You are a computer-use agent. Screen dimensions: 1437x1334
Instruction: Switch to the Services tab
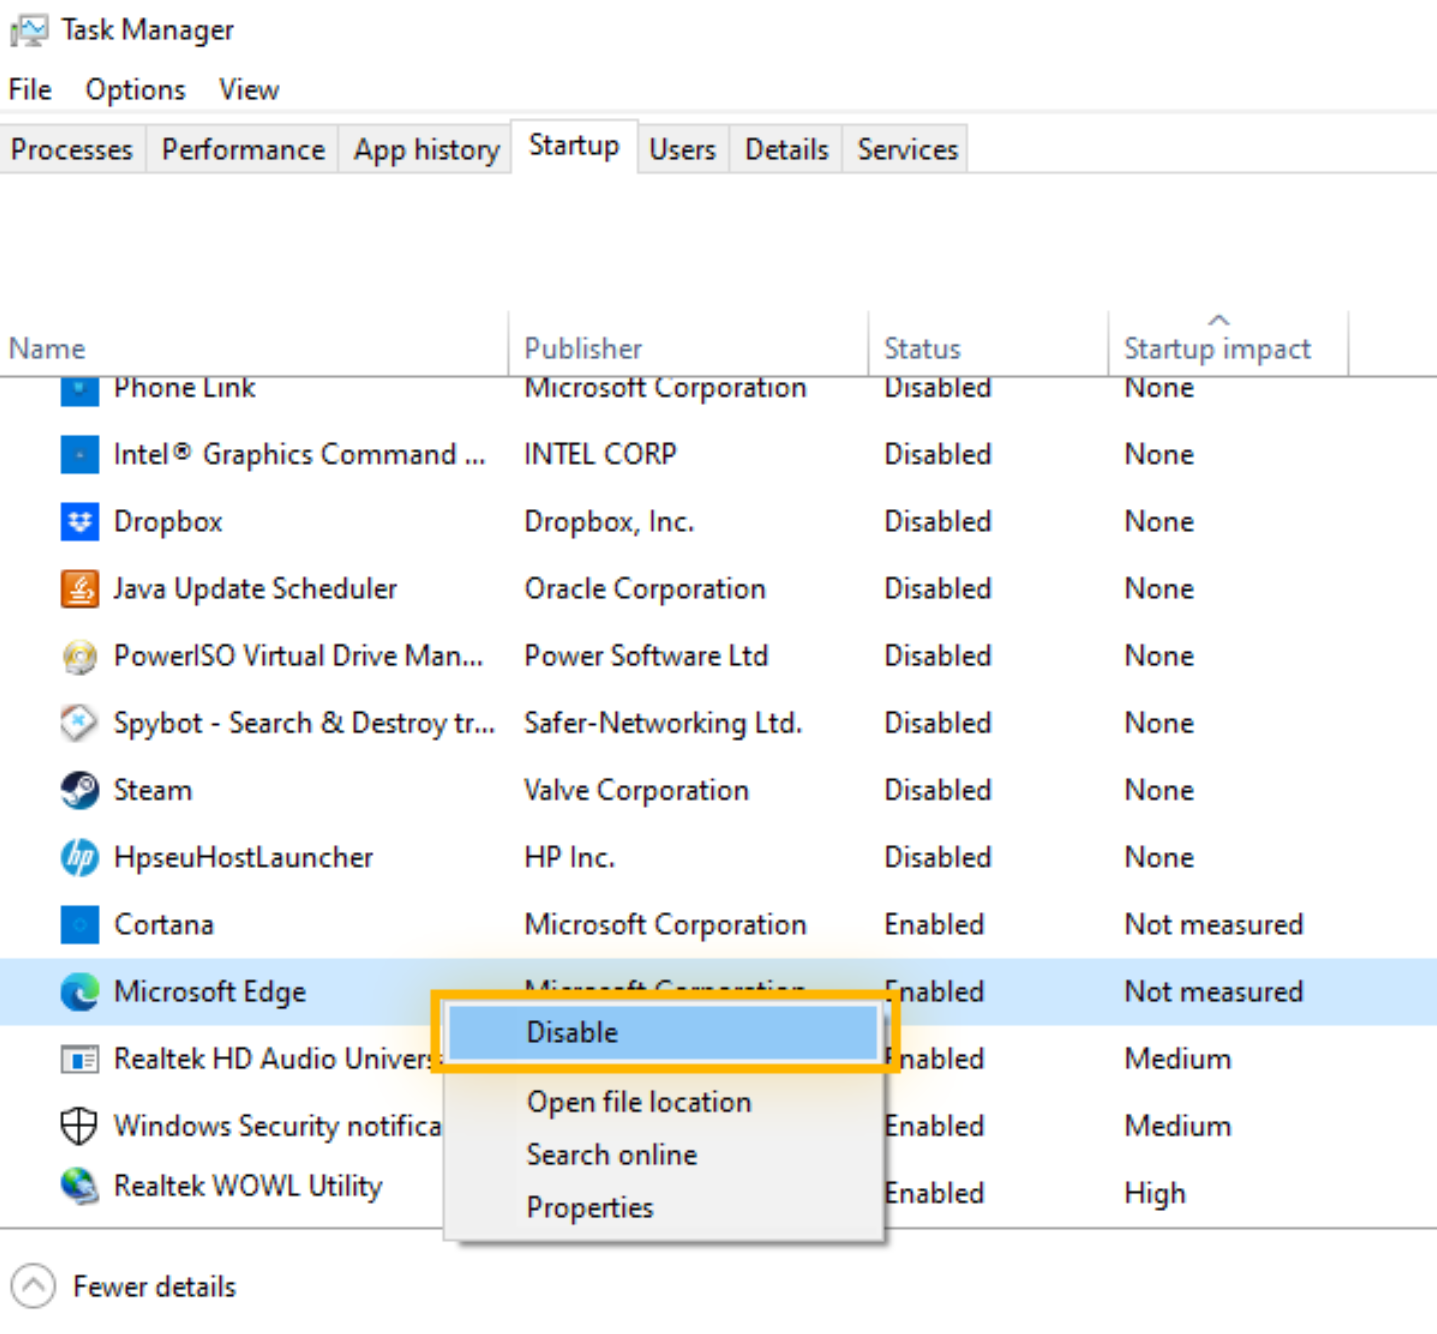(907, 150)
